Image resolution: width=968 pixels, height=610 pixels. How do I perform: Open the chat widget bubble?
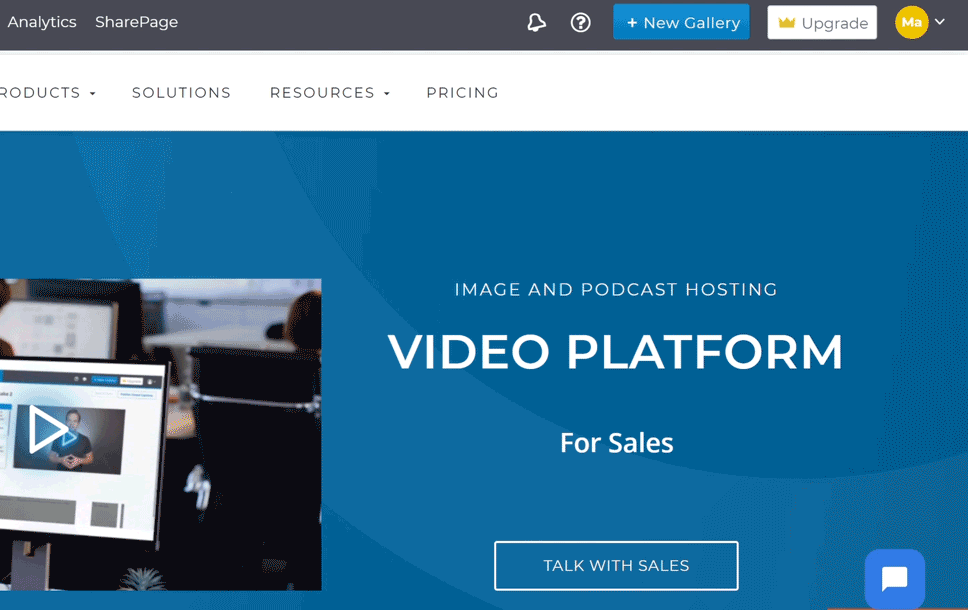tap(894, 578)
